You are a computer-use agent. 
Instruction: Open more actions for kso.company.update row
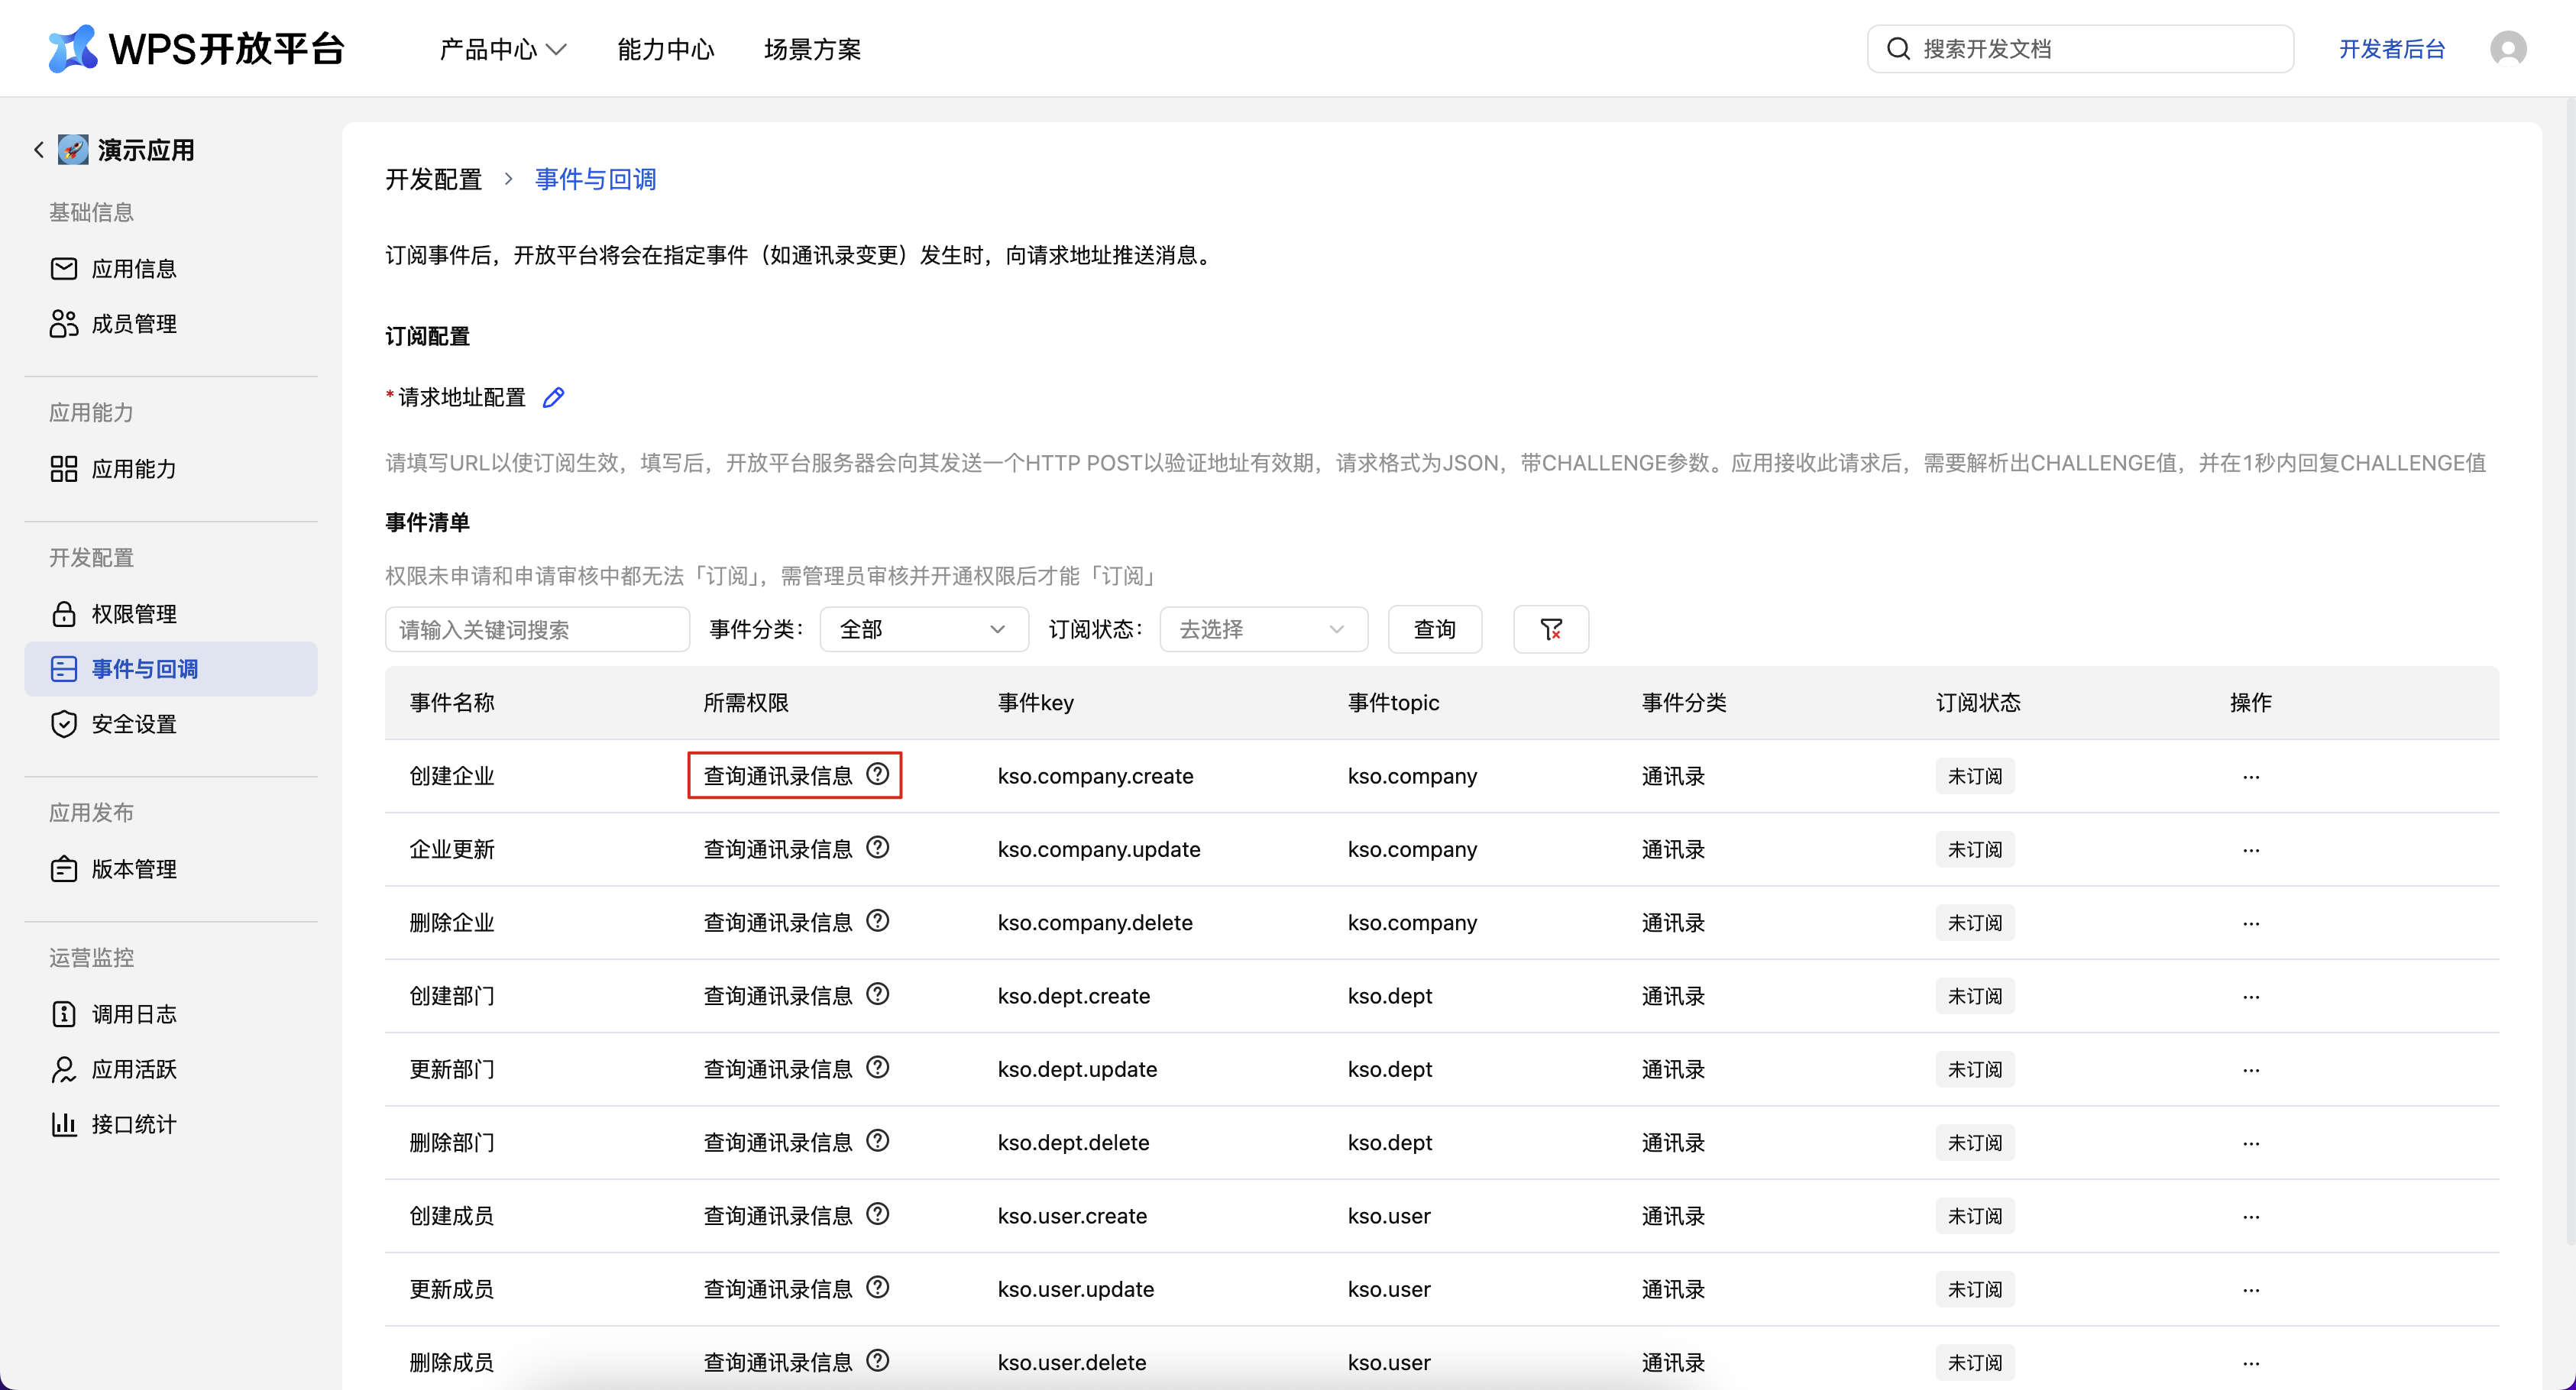point(2250,850)
